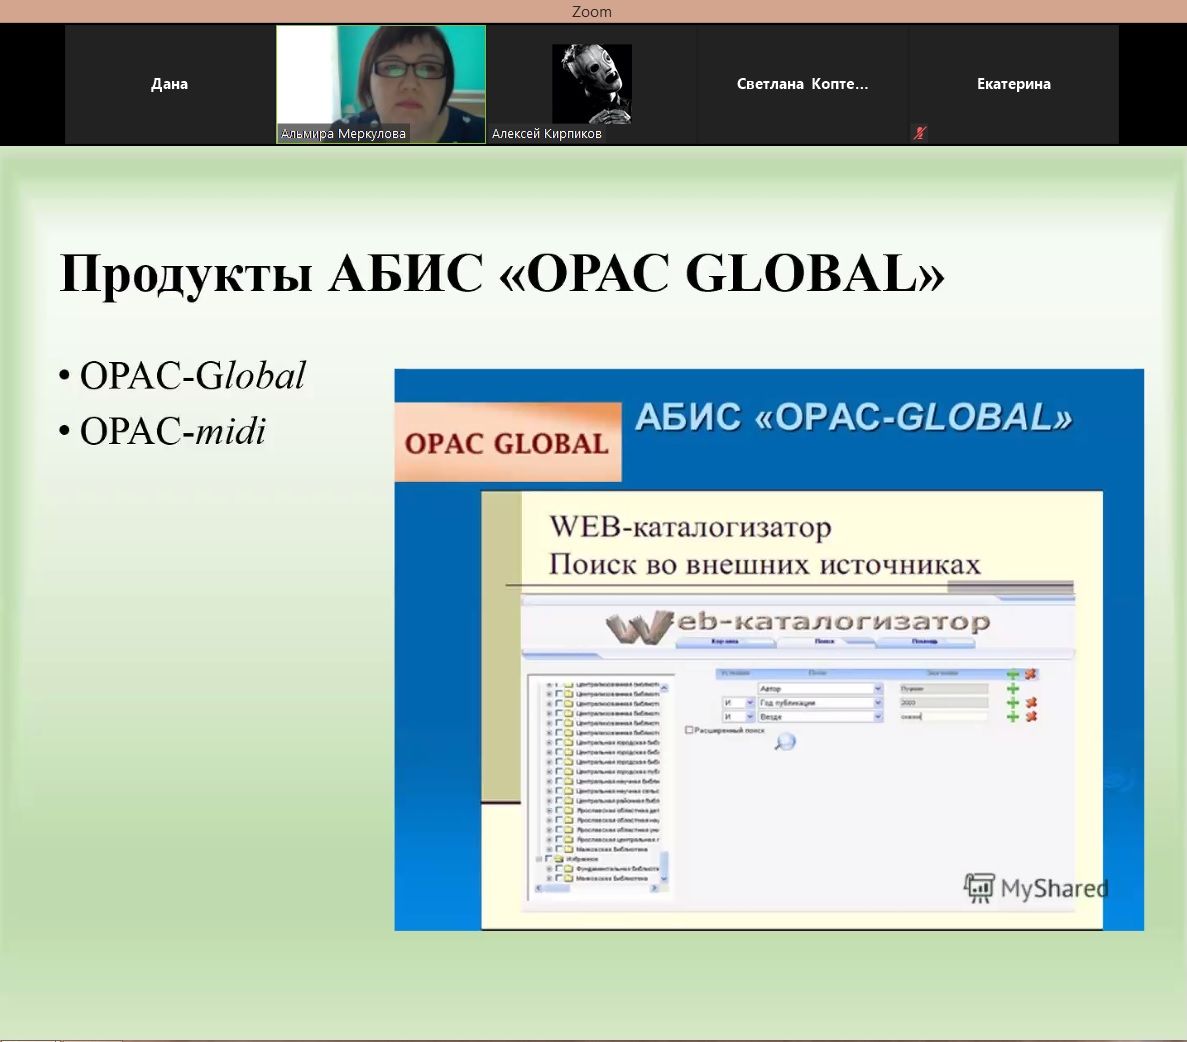Switch to the Корзина tab

[x=725, y=641]
